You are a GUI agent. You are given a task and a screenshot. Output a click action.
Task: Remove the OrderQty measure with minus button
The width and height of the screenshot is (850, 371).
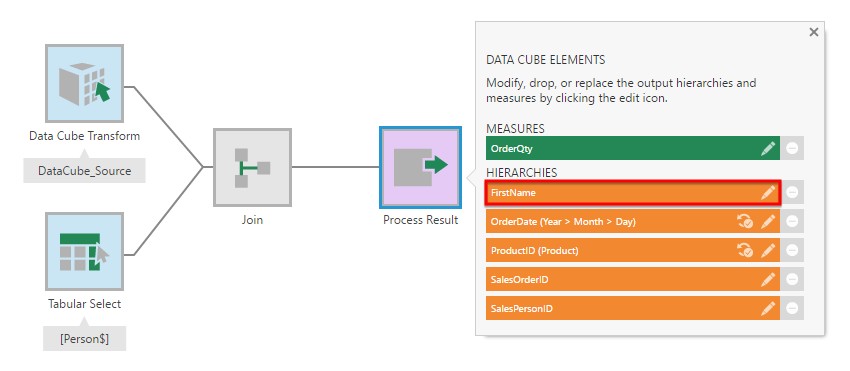tap(792, 148)
